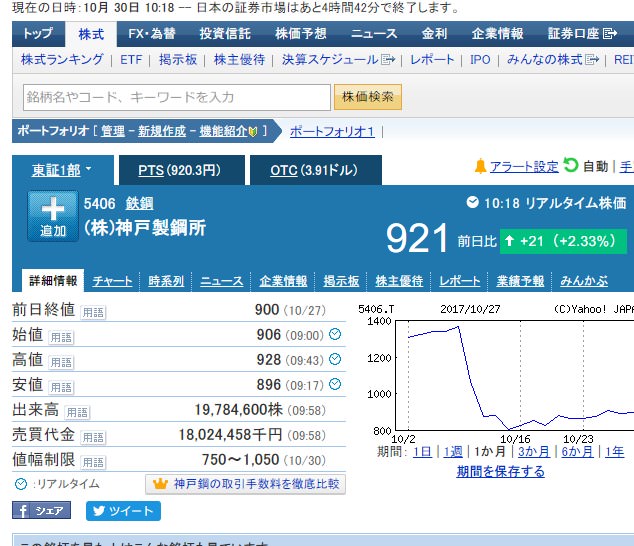Image resolution: width=634 pixels, height=546 pixels.
Task: Open 用語 glossary for 安値
Action: click(61, 387)
